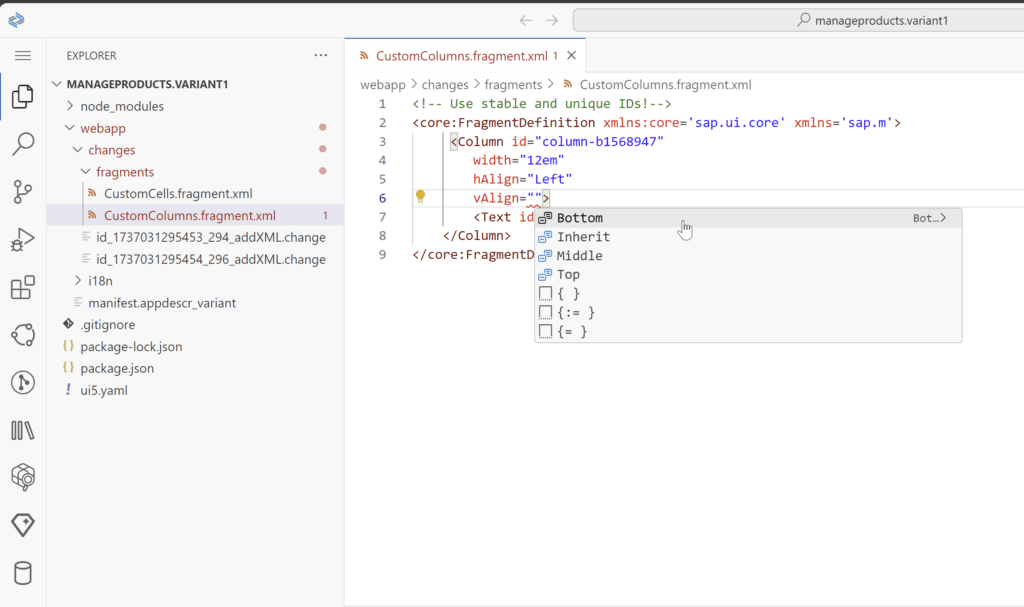Choose Inherit from autocomplete suggestions
The image size is (1024, 607).
pyautogui.click(x=748, y=237)
